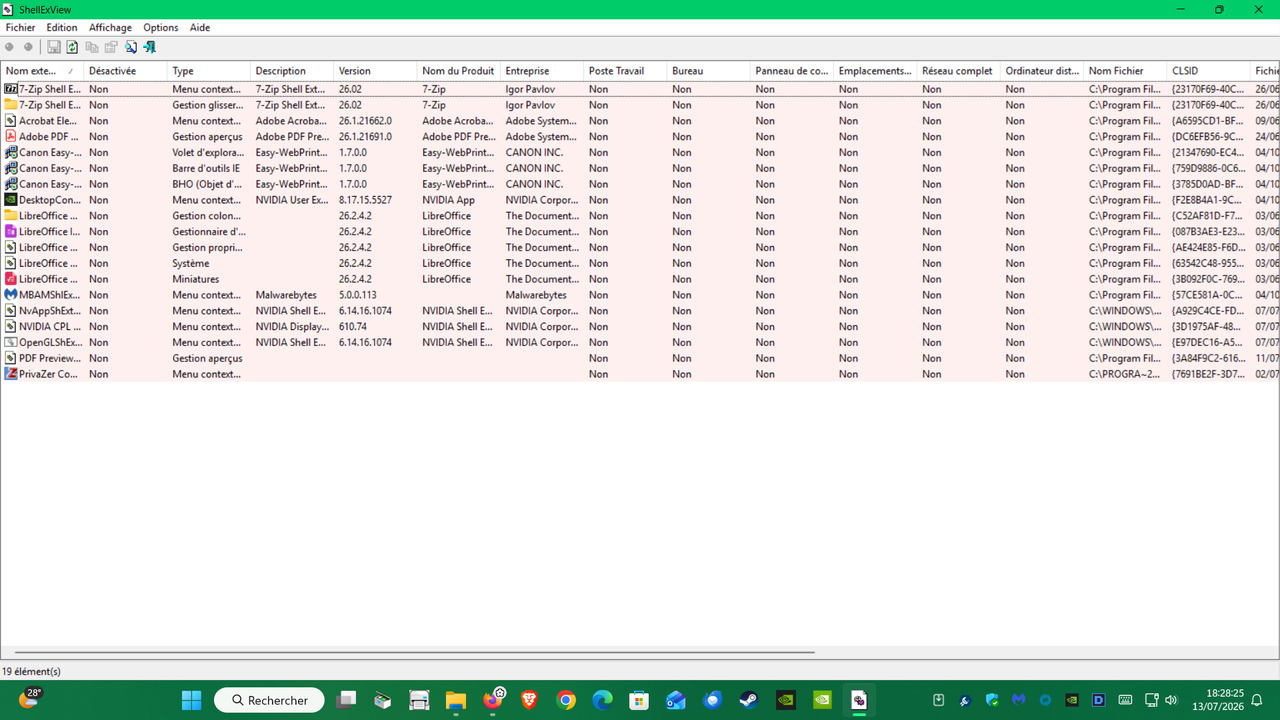Click the volume icon in system tray

(x=1171, y=700)
